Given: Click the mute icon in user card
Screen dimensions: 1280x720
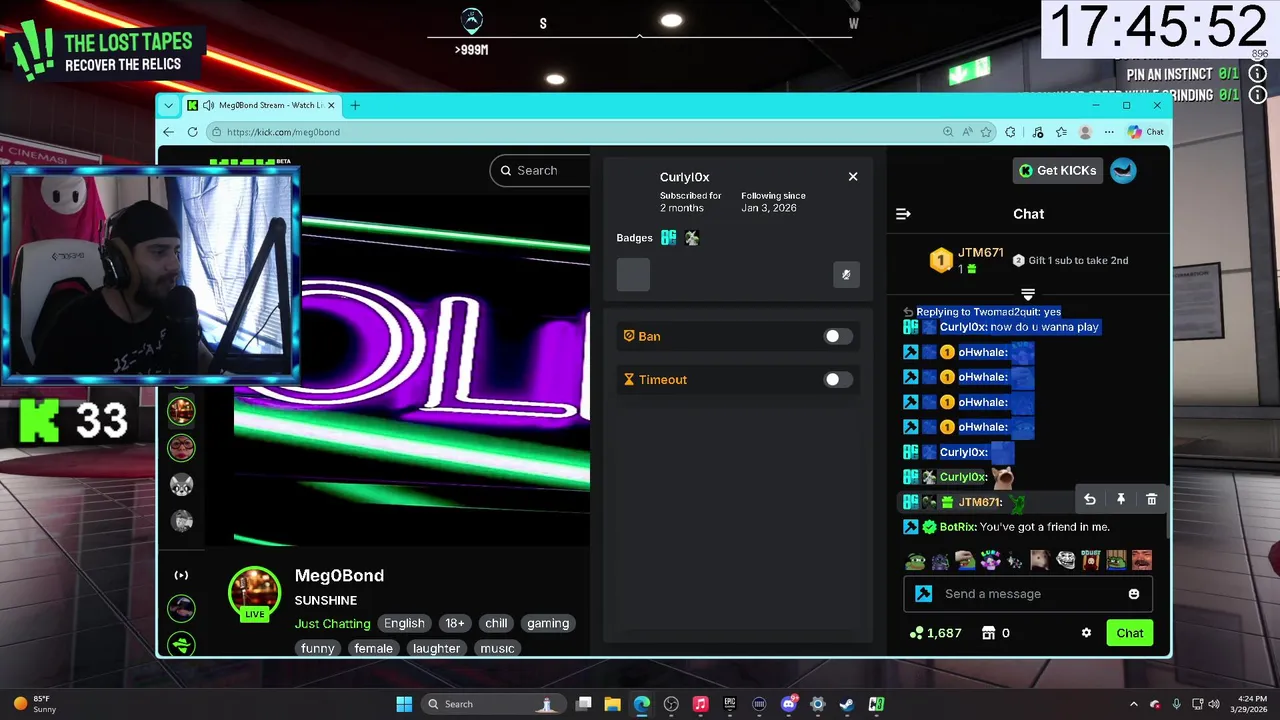Looking at the screenshot, I should (x=846, y=274).
